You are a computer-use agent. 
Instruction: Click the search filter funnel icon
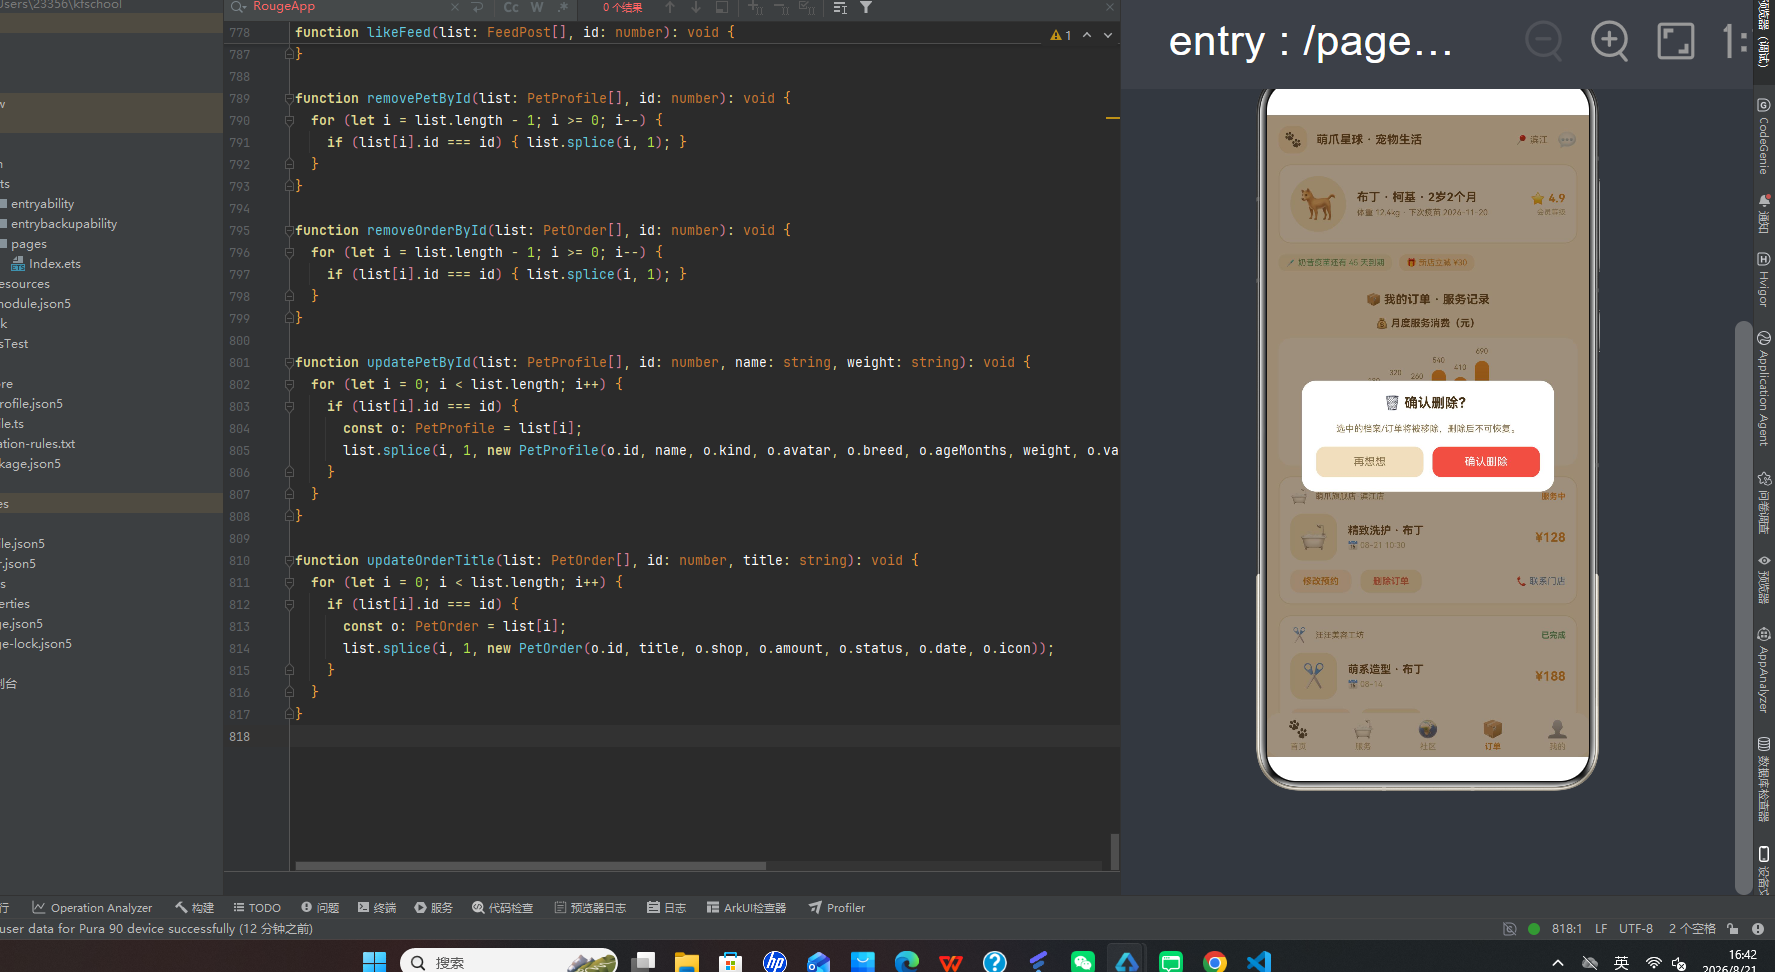[866, 7]
